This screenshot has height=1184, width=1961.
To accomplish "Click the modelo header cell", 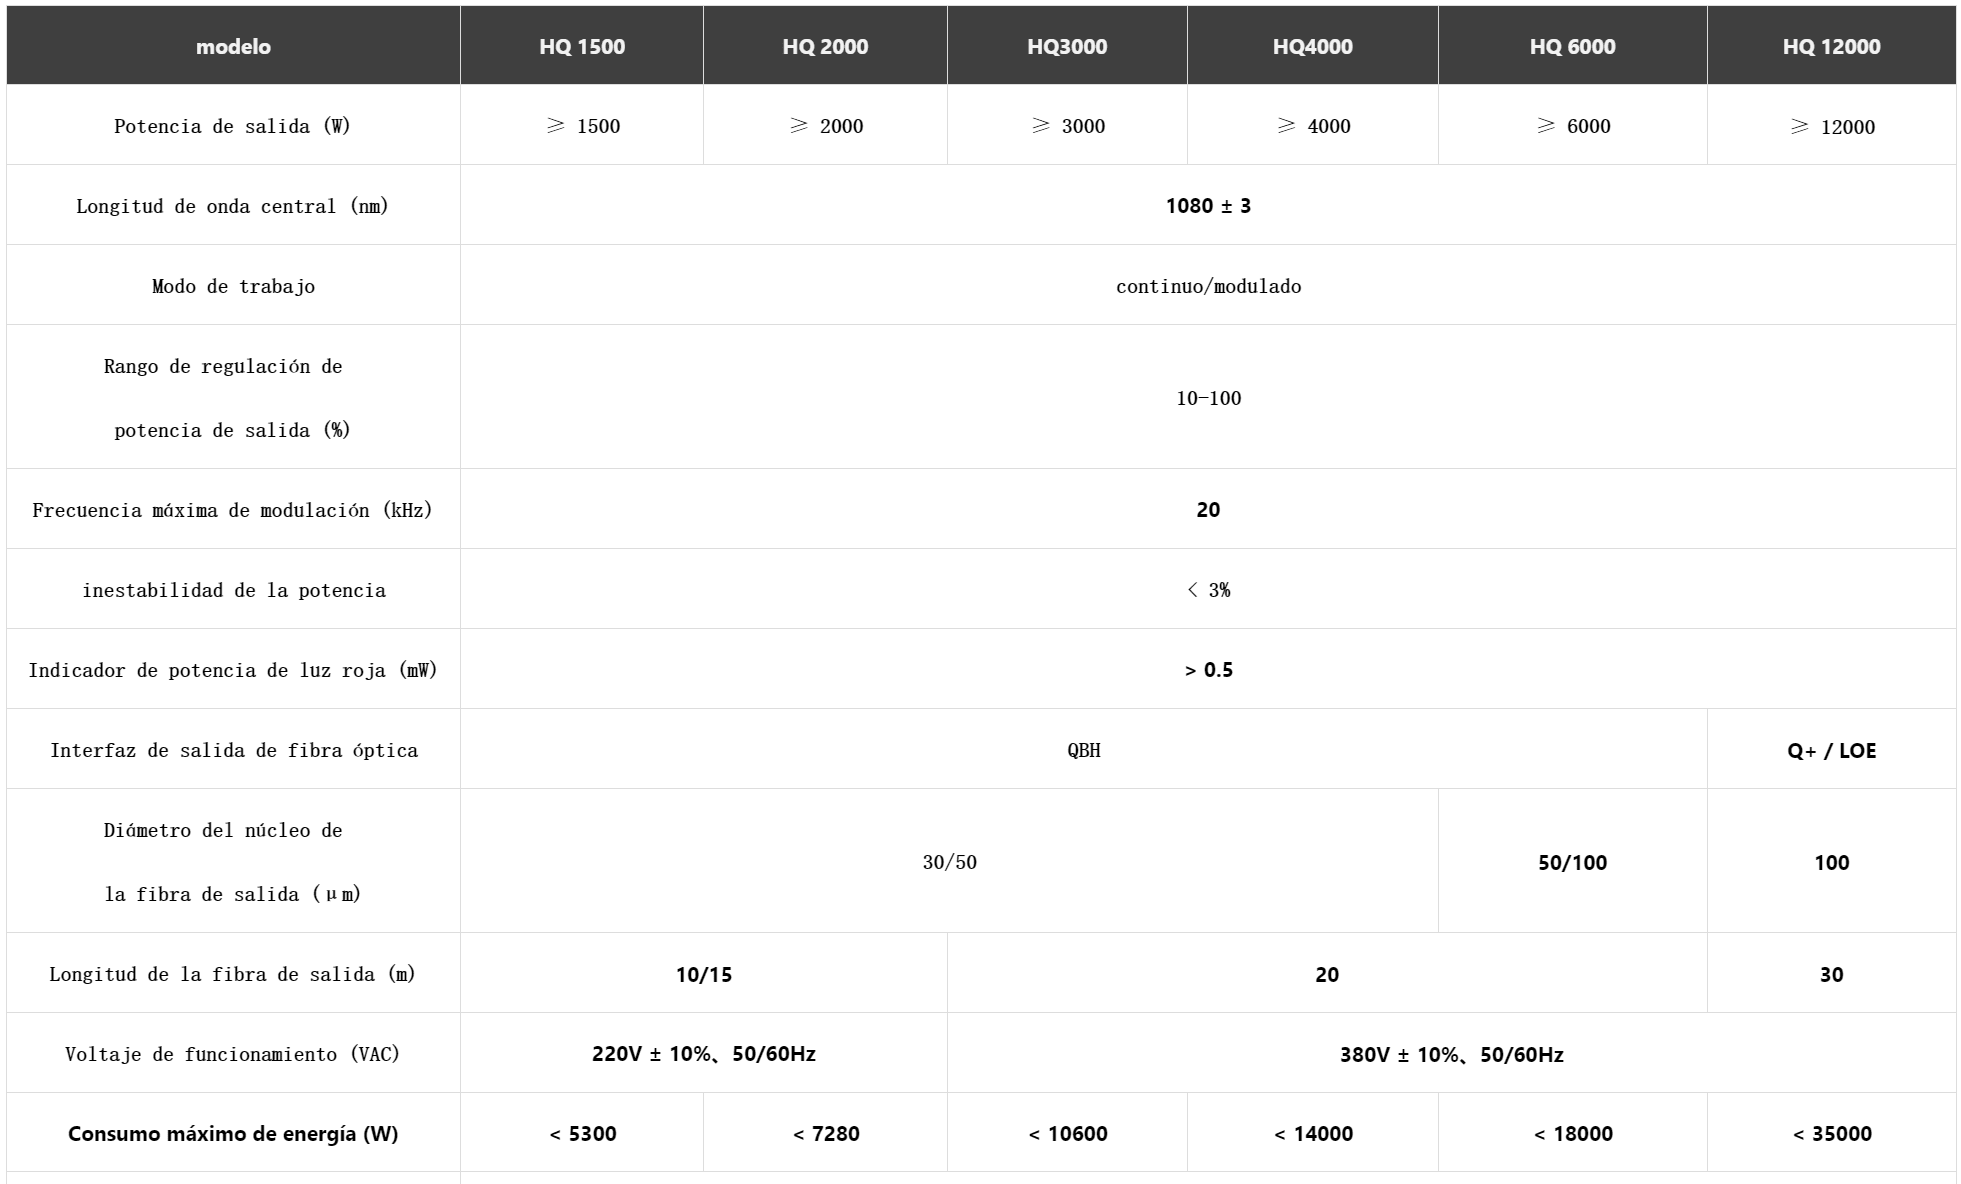I will click(233, 46).
